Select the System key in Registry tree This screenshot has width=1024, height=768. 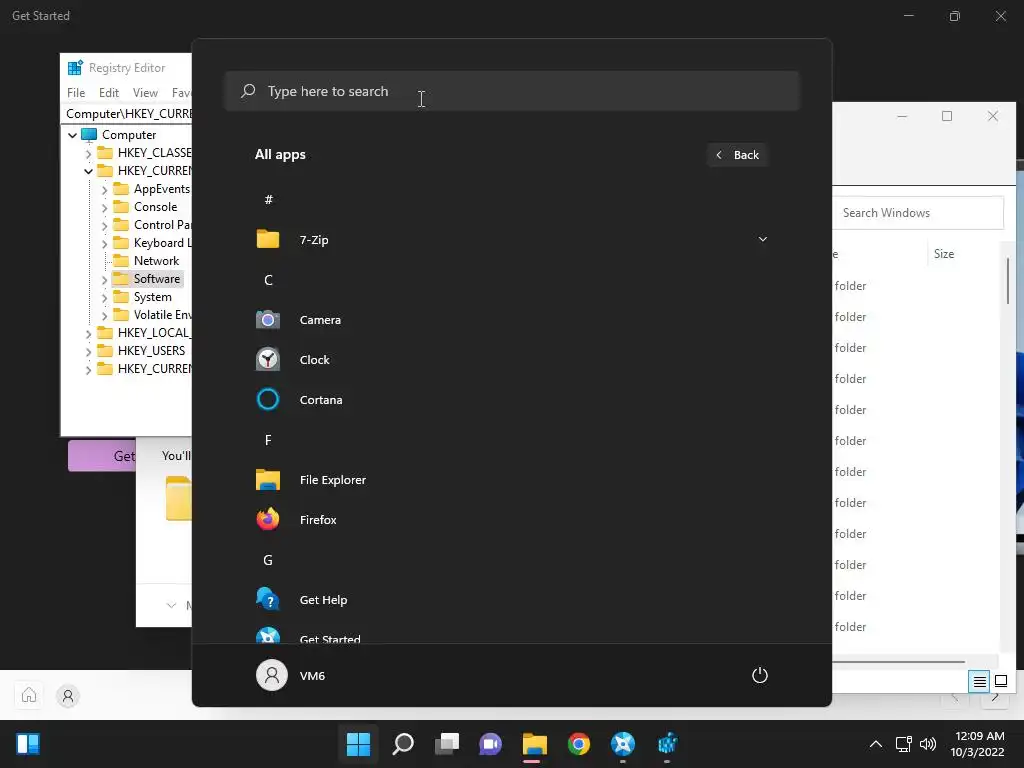[x=152, y=297]
